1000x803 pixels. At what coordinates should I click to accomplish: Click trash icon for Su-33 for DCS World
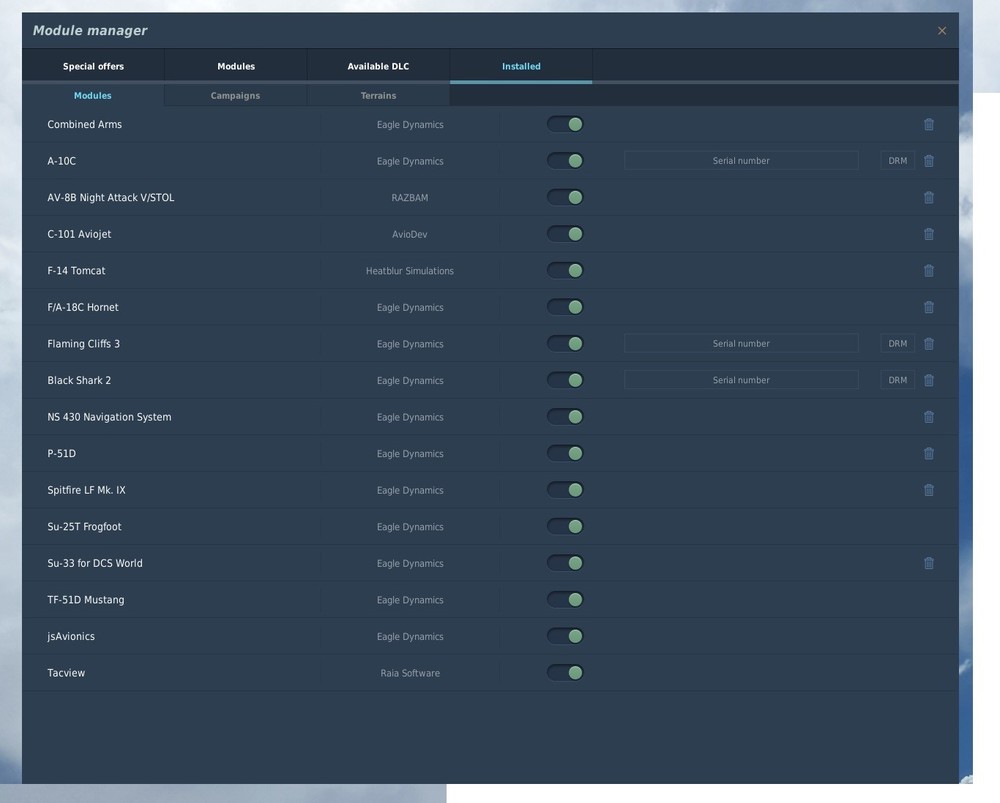click(x=929, y=563)
